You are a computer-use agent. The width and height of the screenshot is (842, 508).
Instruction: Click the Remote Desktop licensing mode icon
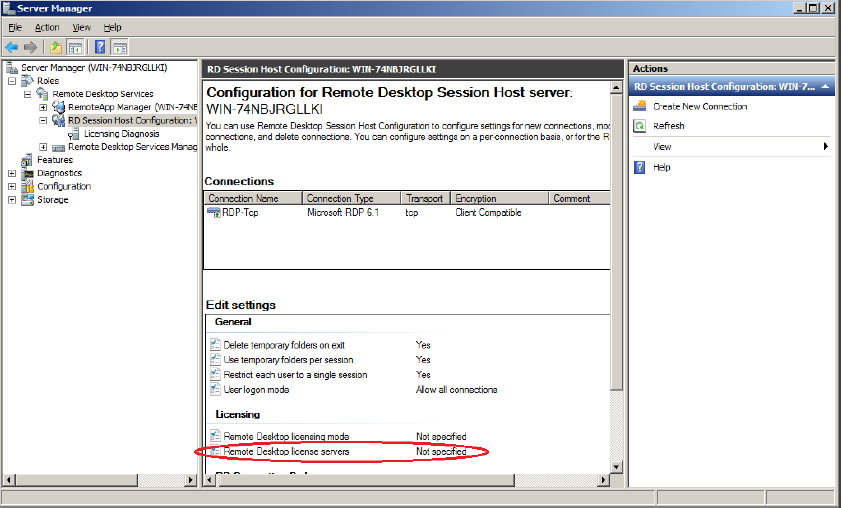pos(215,436)
